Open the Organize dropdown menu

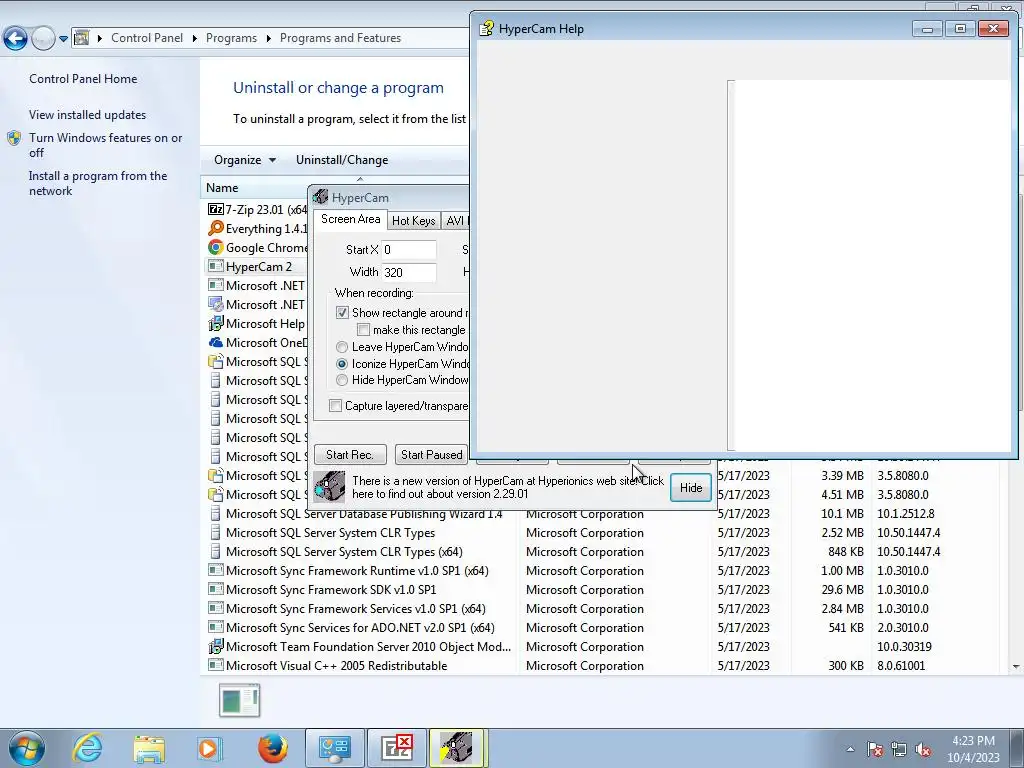[245, 160]
